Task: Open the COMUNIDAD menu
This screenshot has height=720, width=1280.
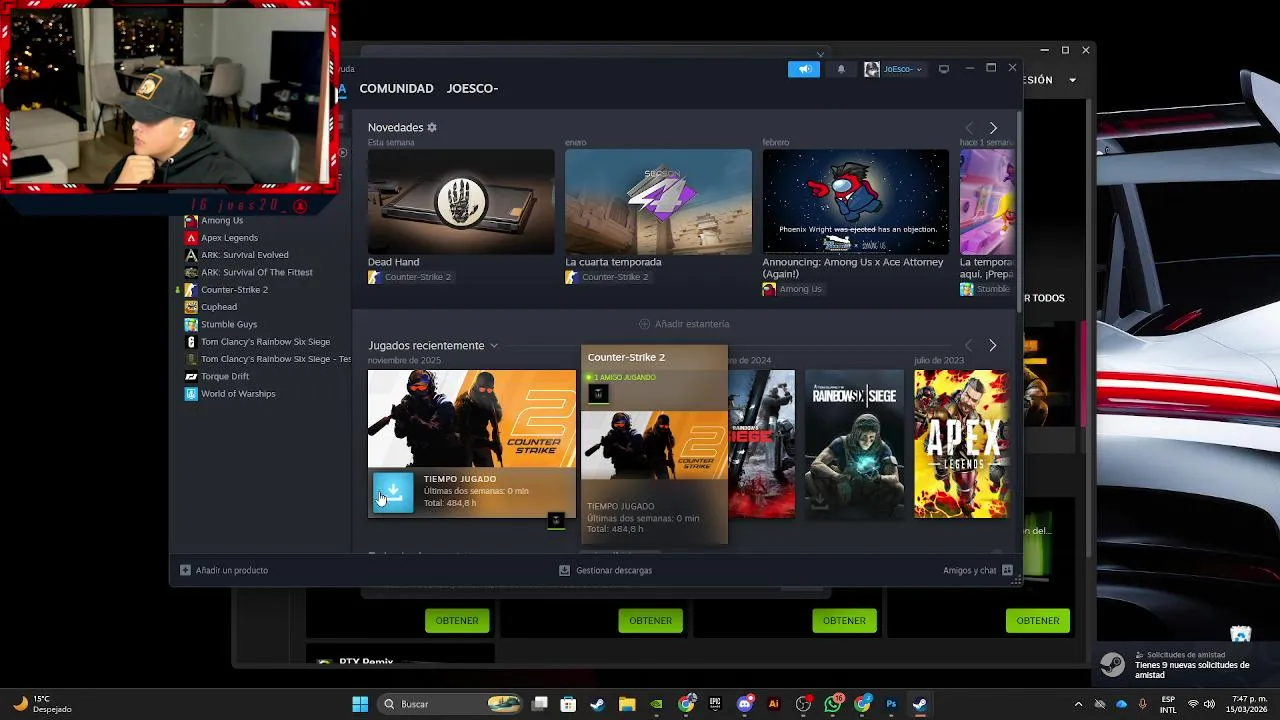Action: click(396, 88)
